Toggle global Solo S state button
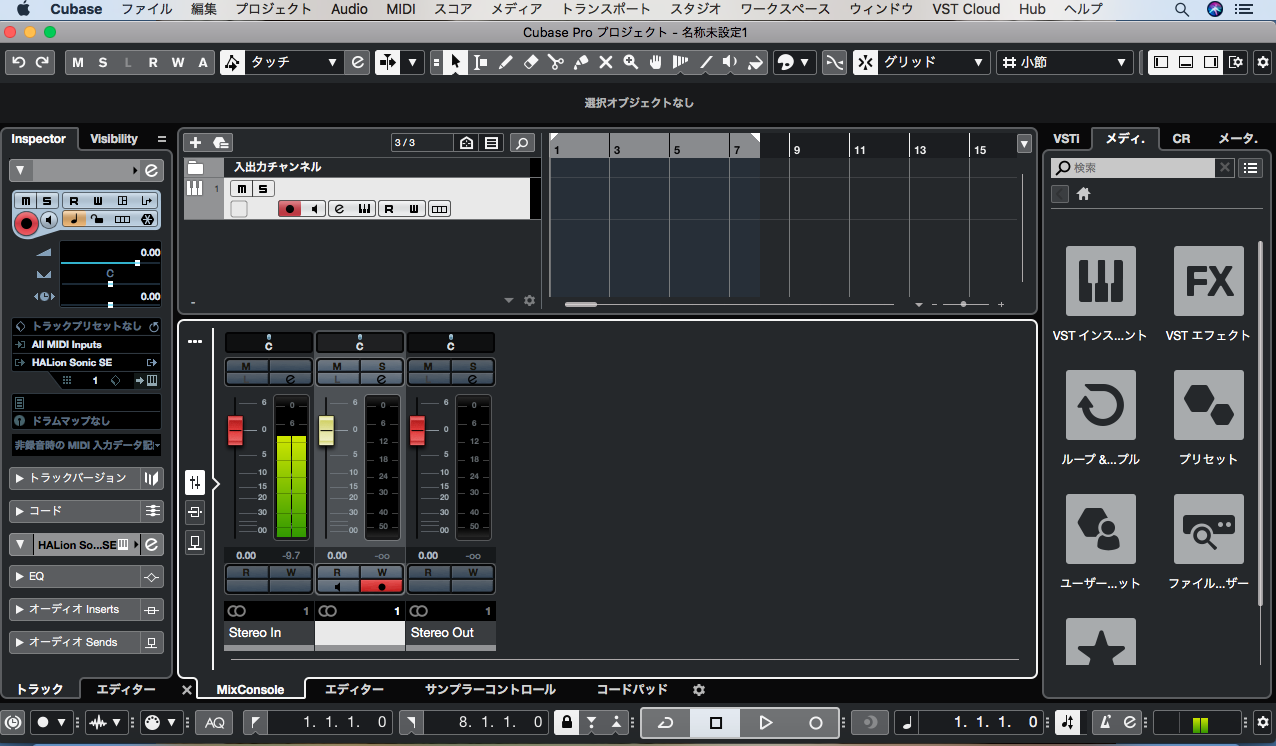 click(x=104, y=62)
